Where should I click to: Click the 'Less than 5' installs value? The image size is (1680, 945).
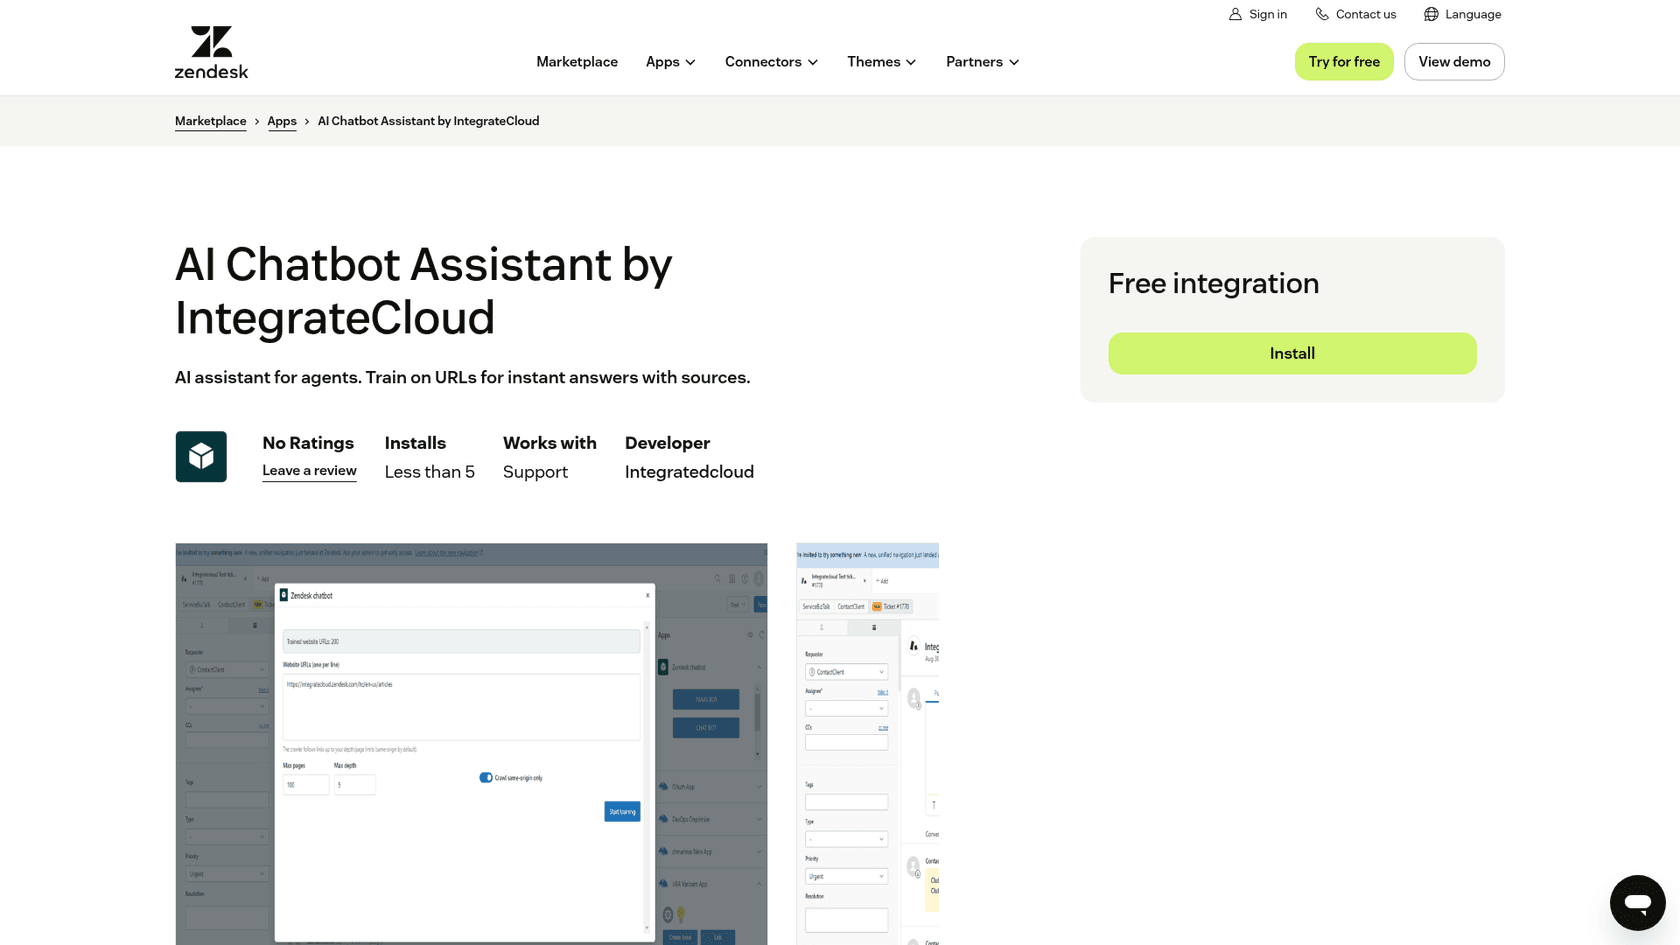429,472
